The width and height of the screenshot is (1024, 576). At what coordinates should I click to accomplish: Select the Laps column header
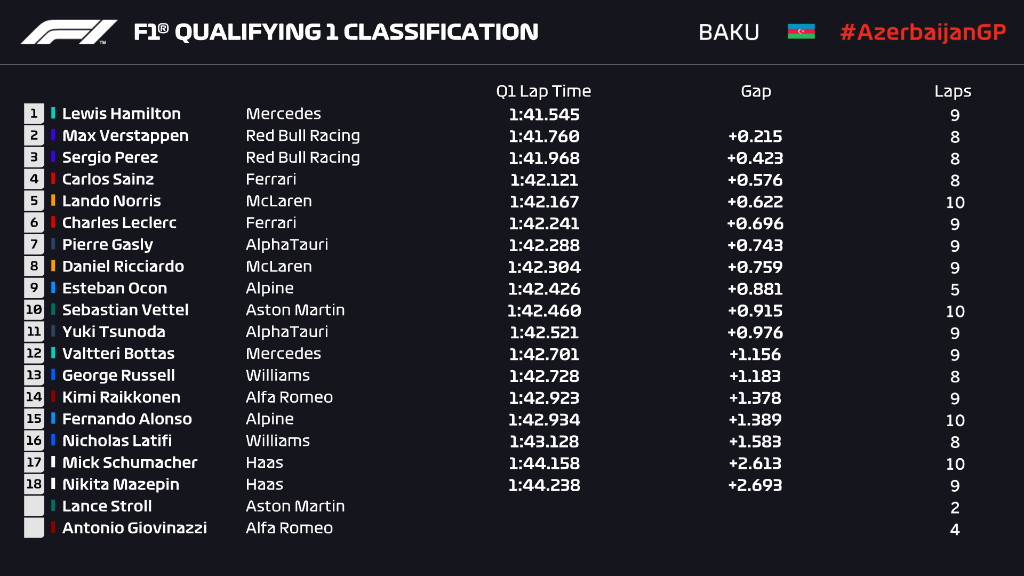point(953,91)
